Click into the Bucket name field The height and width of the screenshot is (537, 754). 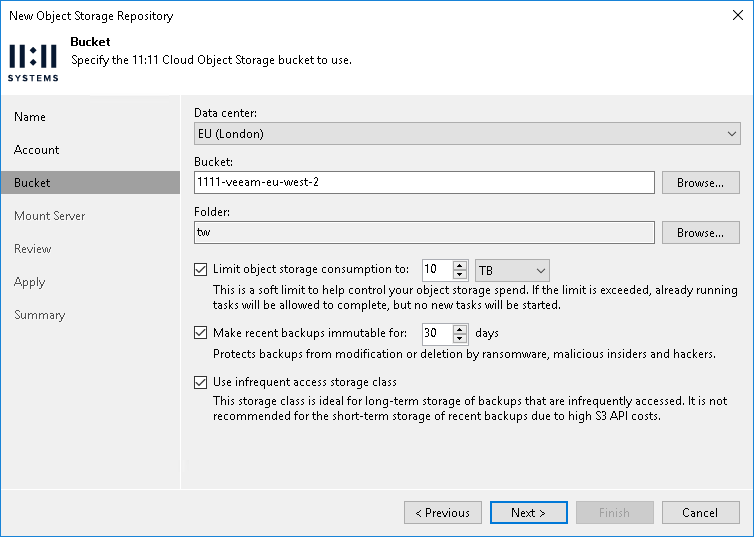pyautogui.click(x=424, y=183)
